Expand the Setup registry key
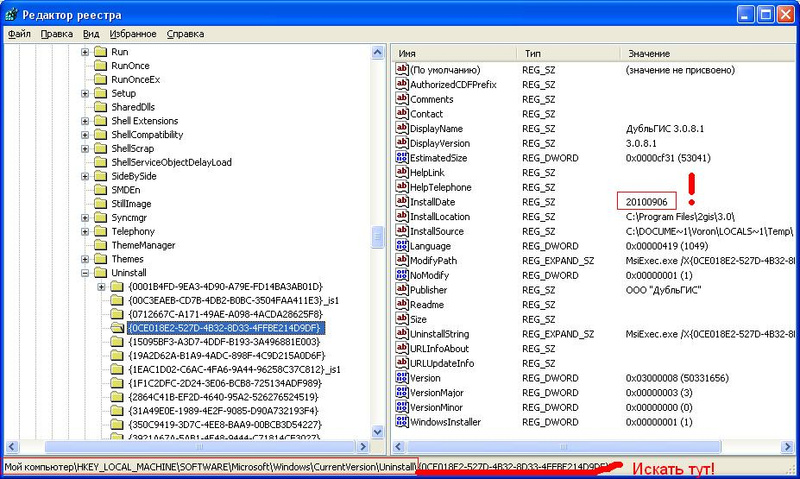 tap(85, 93)
